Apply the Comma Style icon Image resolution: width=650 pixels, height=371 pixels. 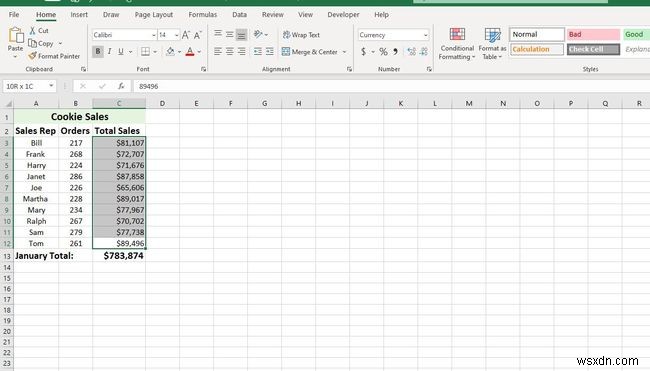[x=395, y=51]
